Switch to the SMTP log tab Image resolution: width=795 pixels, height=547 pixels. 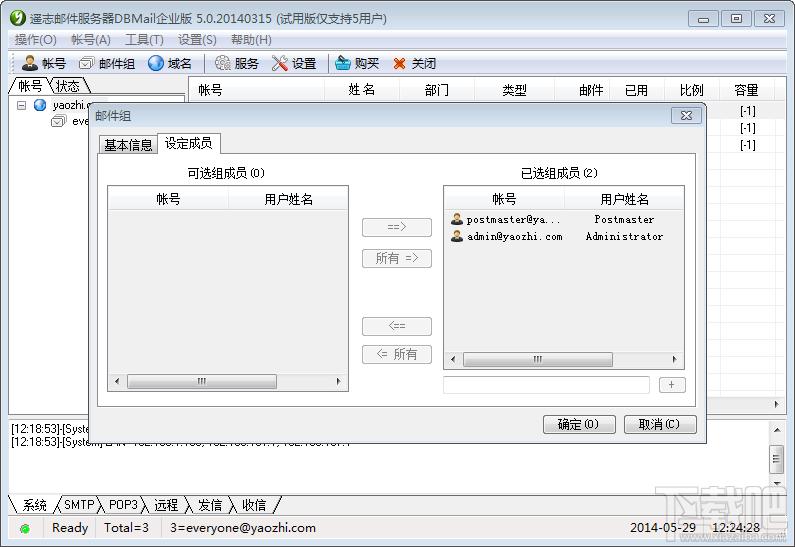click(79, 504)
